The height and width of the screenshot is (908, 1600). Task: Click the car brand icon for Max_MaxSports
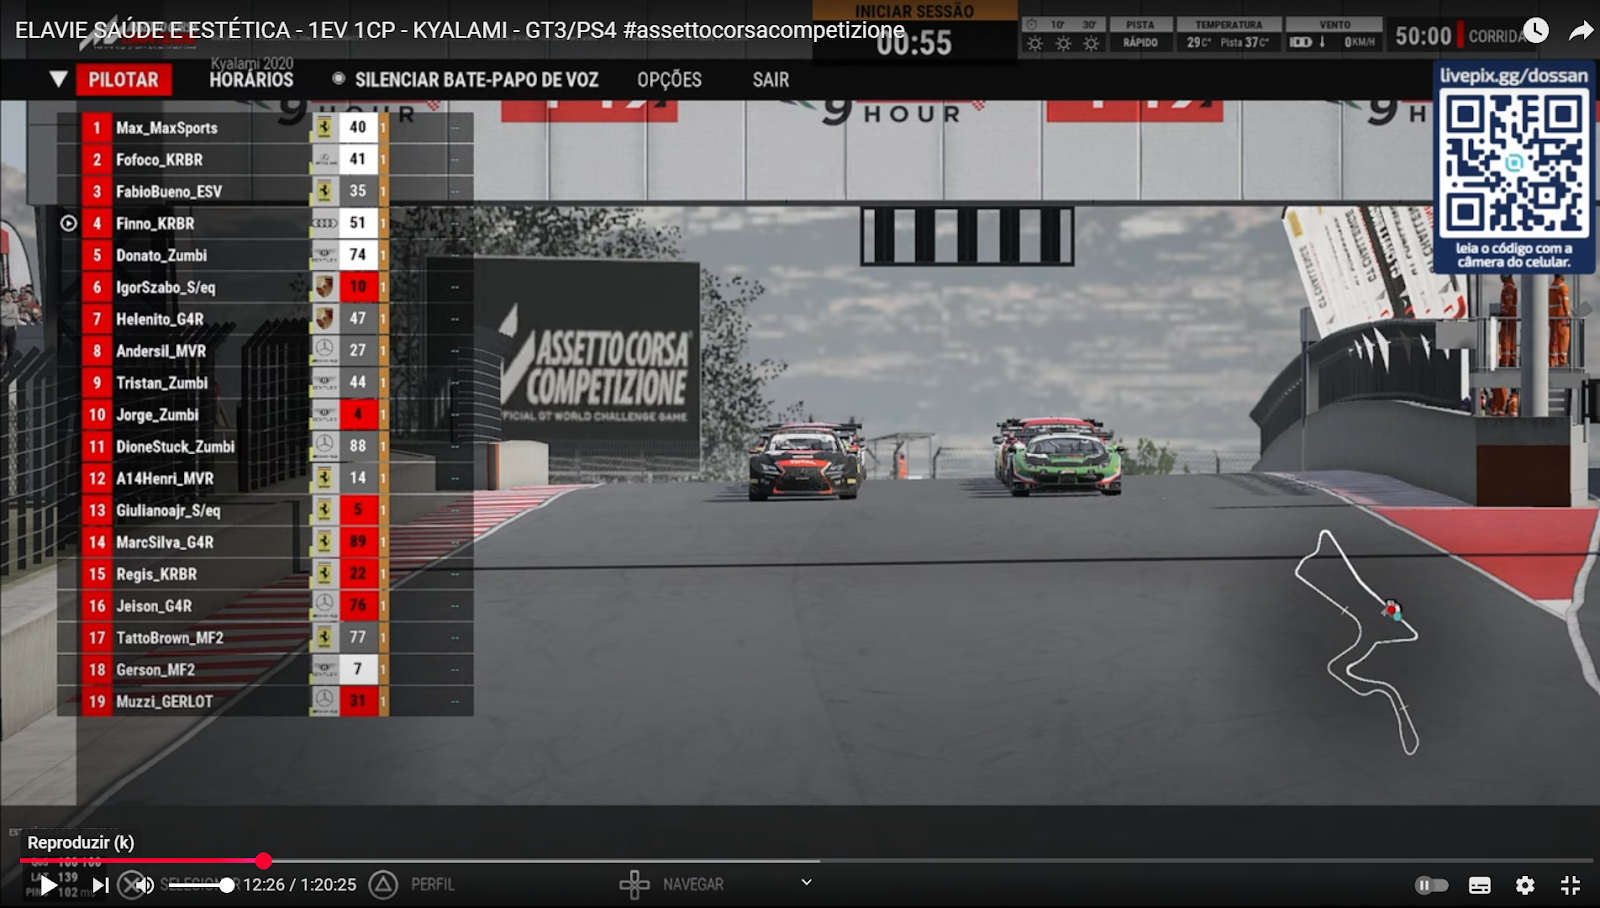pyautogui.click(x=325, y=127)
